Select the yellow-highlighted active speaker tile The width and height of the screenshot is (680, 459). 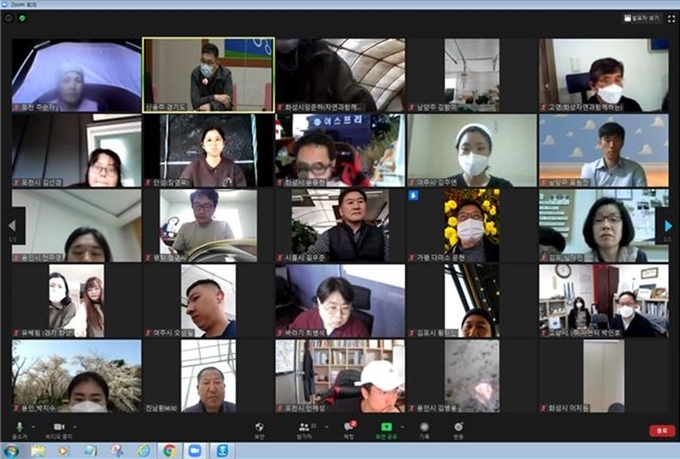point(209,75)
